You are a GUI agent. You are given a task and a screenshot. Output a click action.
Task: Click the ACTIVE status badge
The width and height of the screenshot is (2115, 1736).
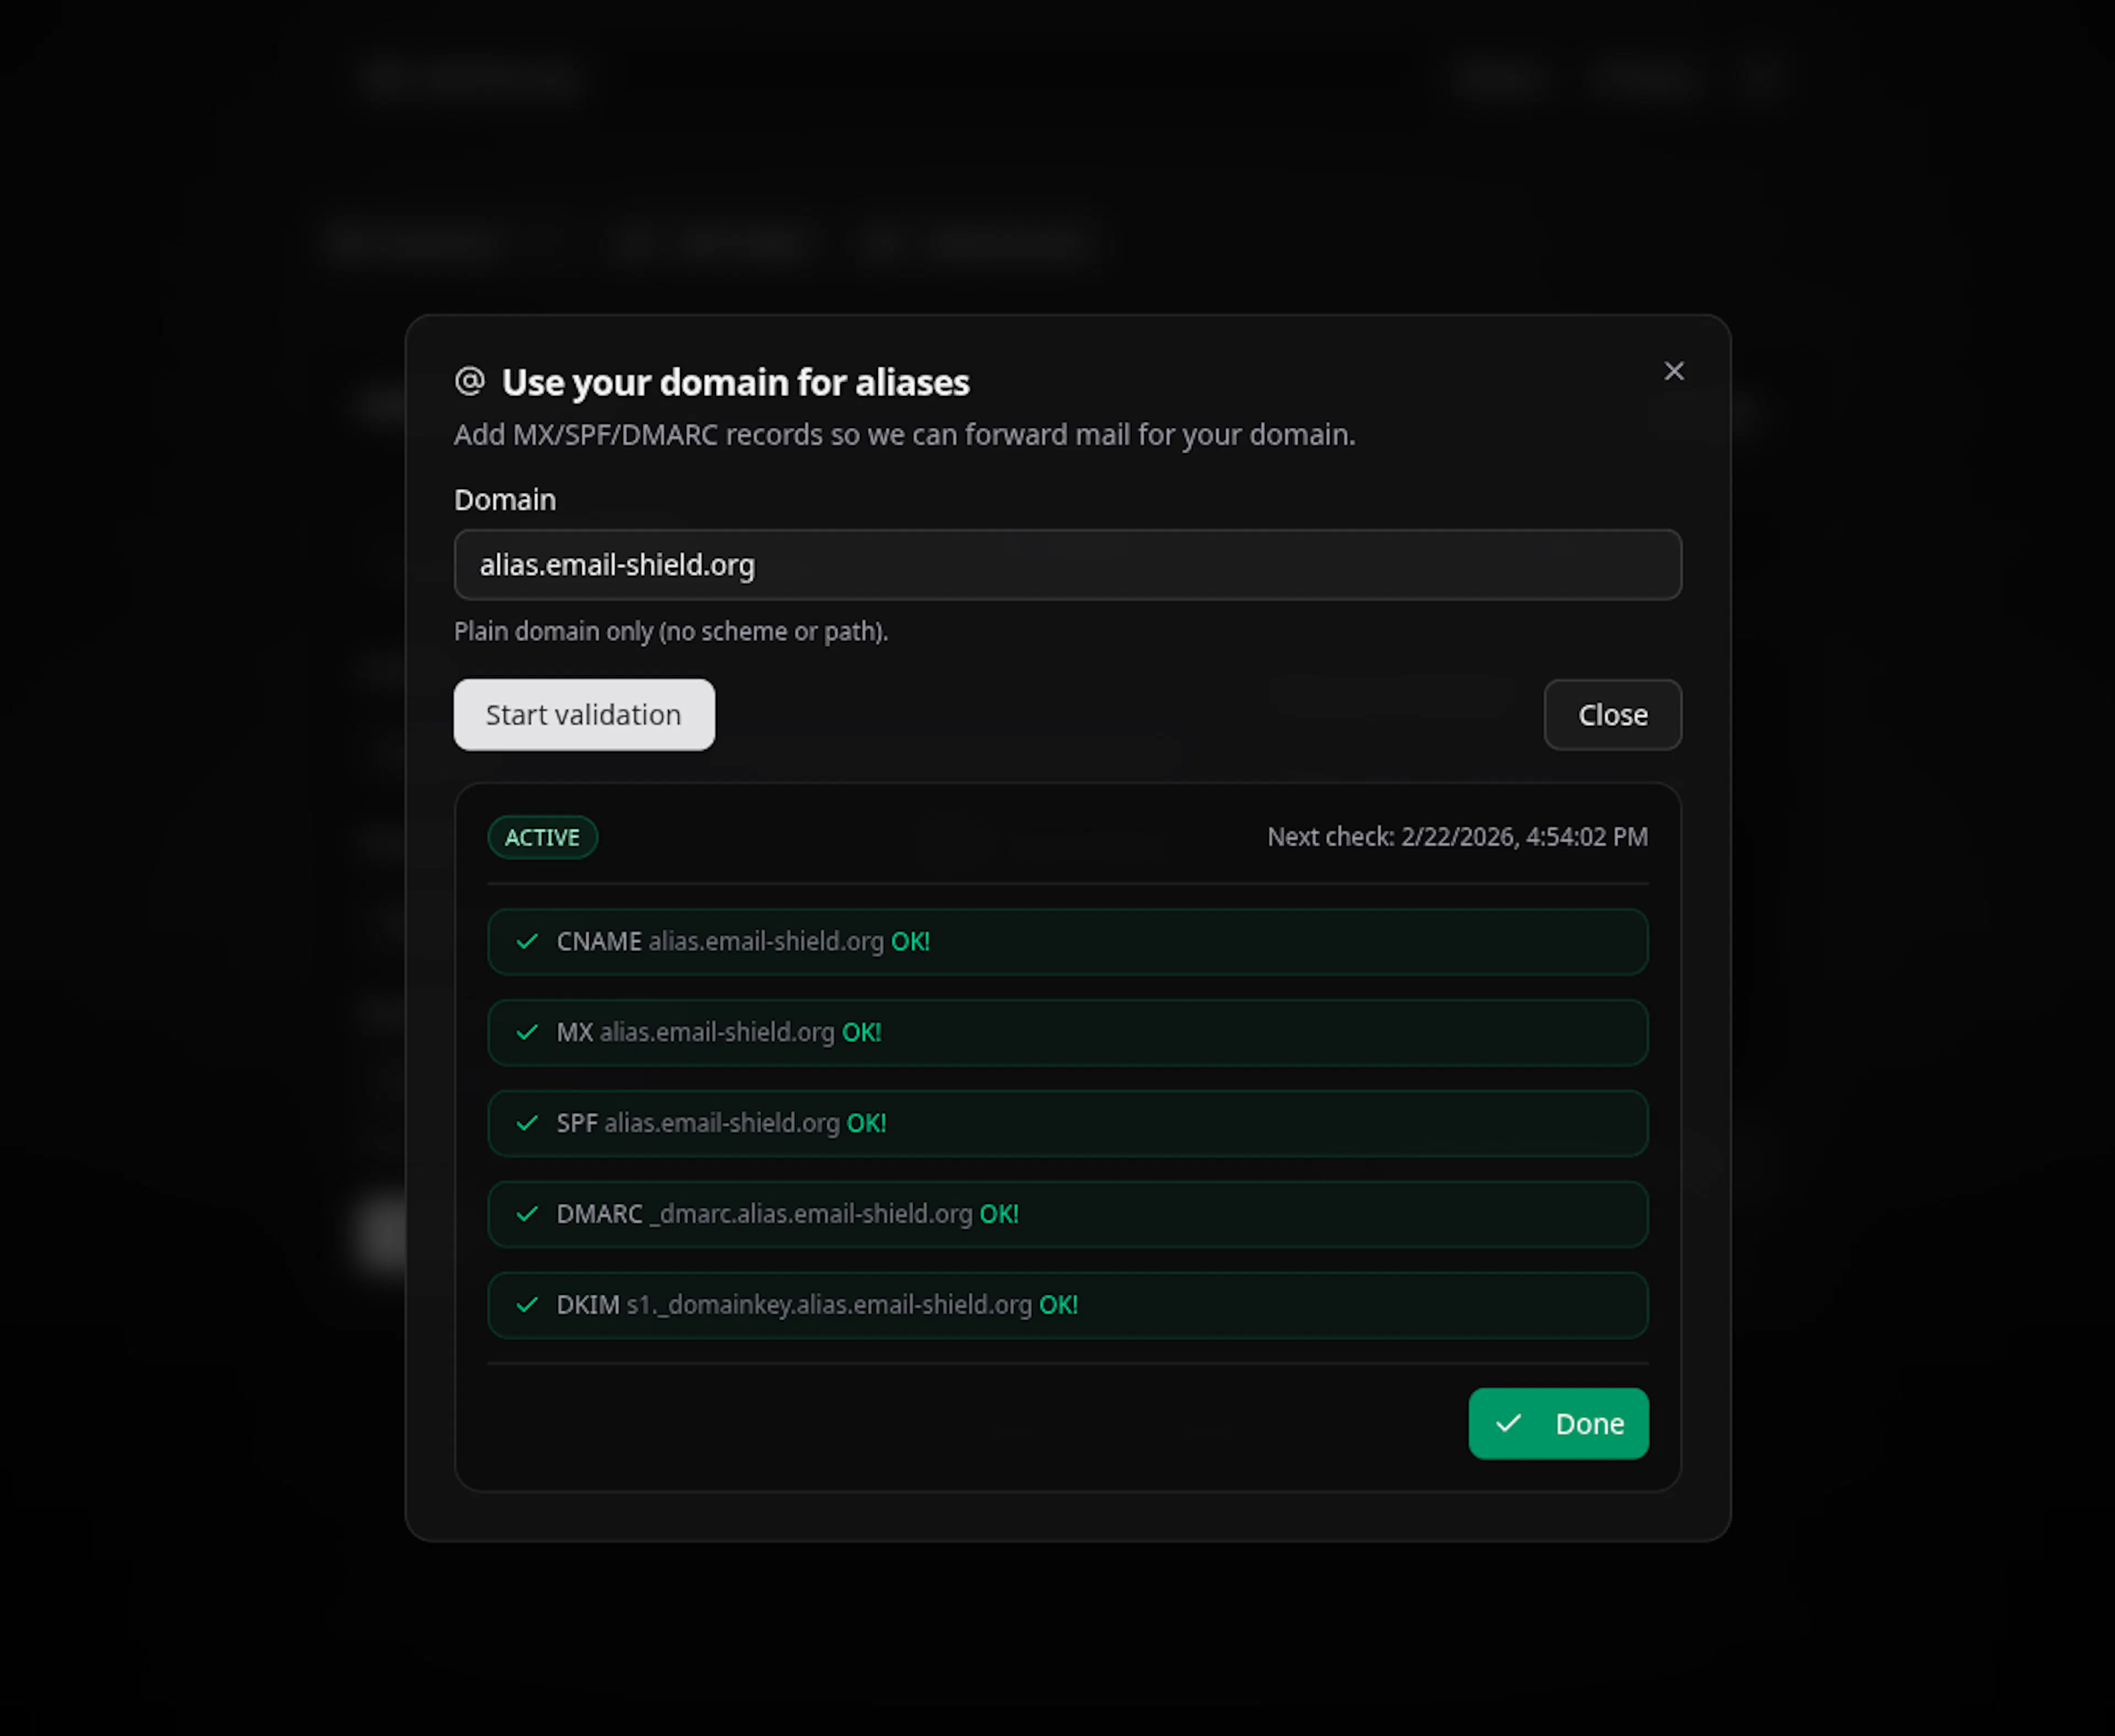tap(542, 837)
